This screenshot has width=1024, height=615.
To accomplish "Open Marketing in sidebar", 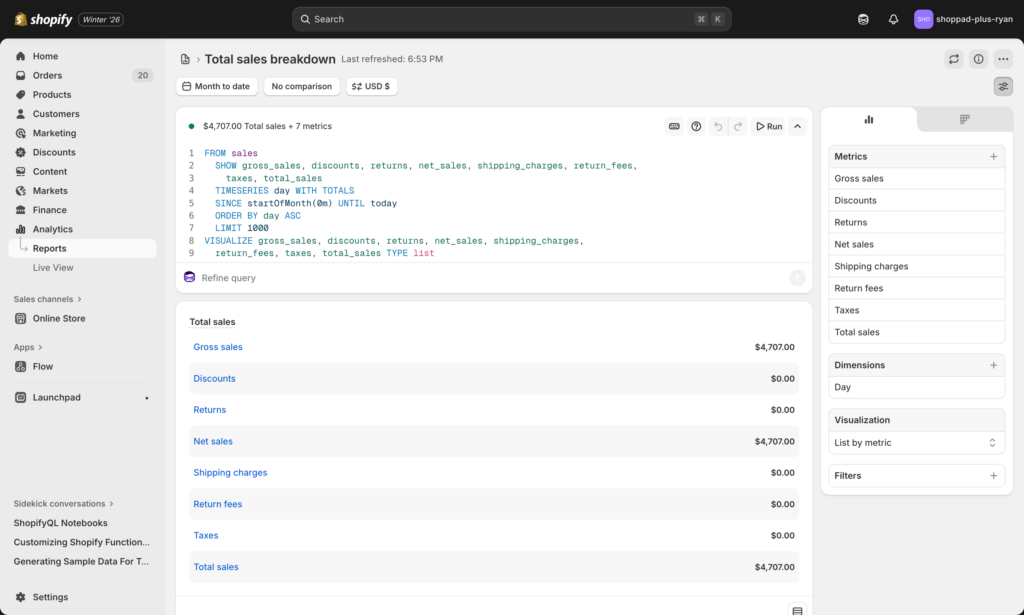I will pos(82,133).
